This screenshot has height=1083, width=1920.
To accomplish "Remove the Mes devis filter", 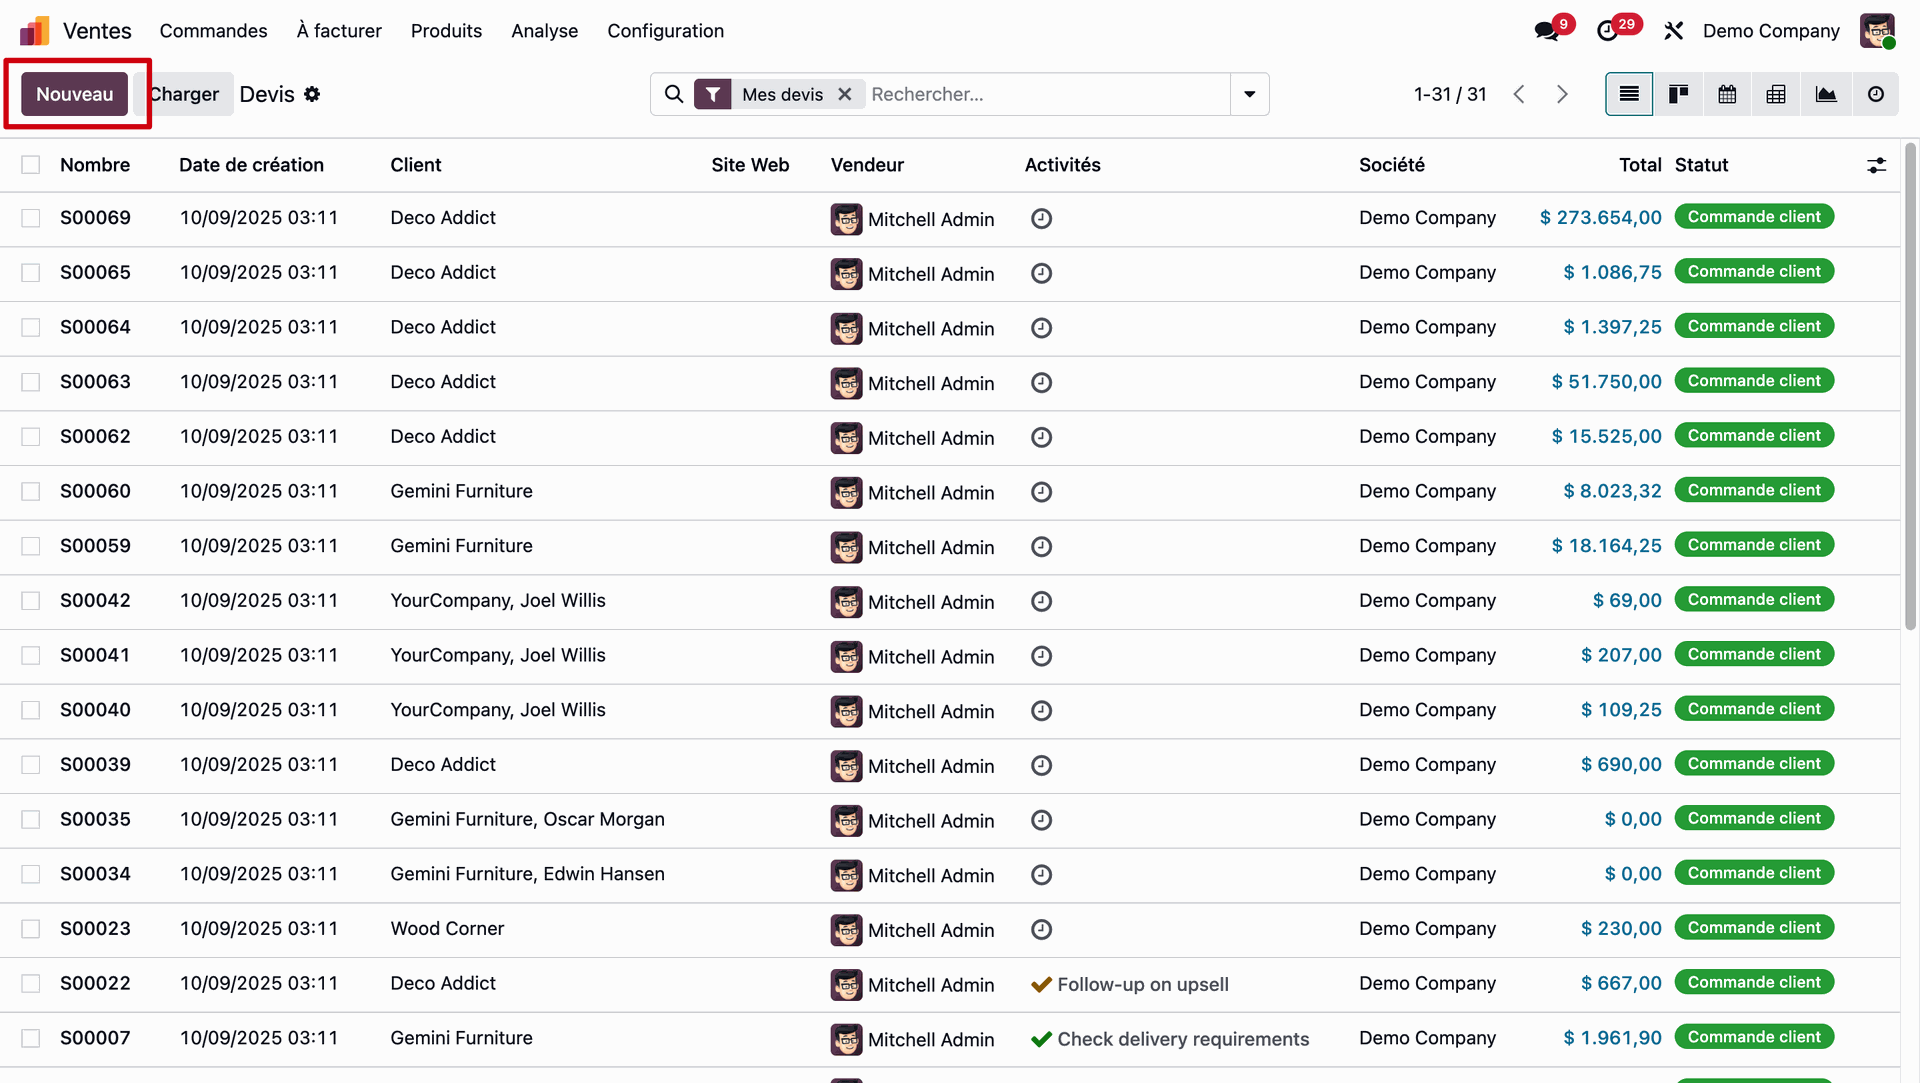I will [845, 94].
